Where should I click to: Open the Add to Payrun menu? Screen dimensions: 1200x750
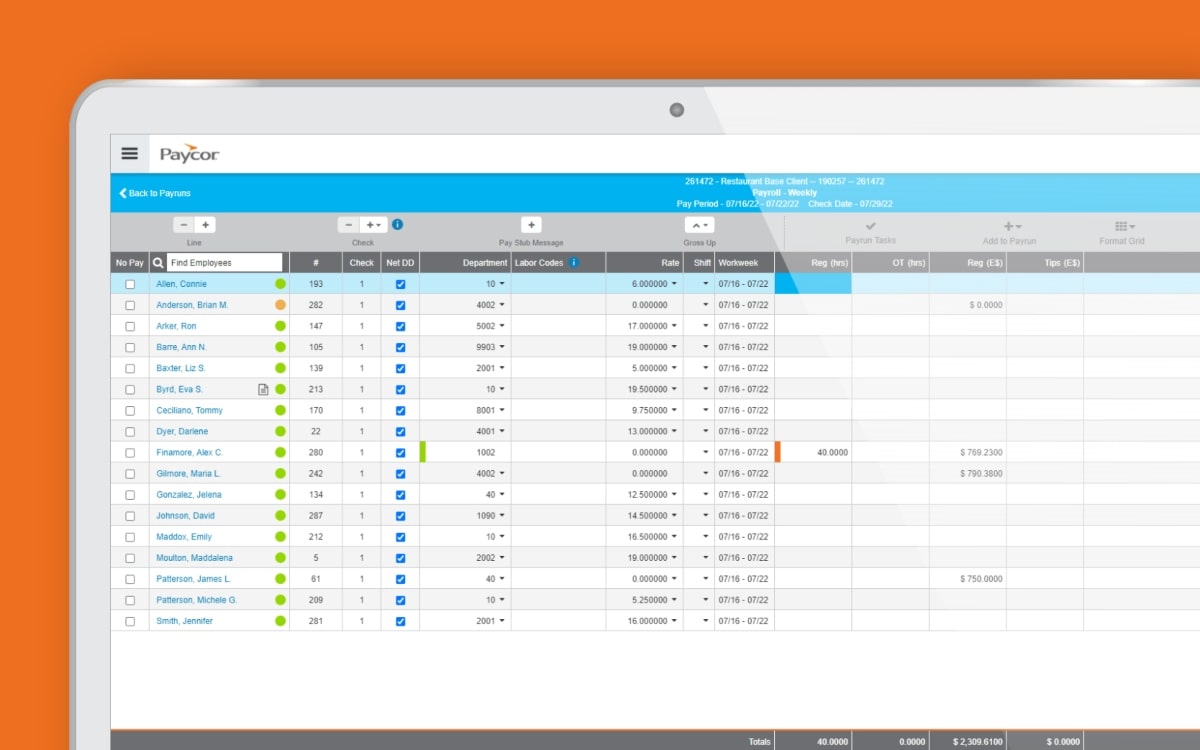coord(1010,226)
